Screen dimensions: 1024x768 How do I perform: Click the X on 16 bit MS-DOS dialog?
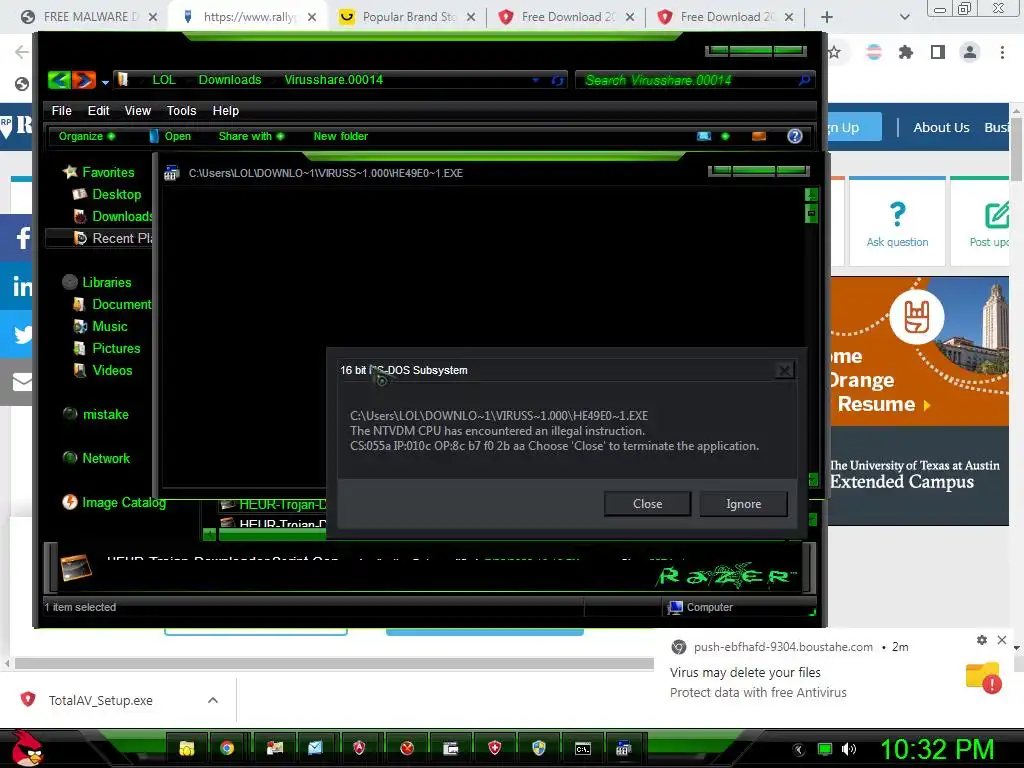[x=784, y=370]
